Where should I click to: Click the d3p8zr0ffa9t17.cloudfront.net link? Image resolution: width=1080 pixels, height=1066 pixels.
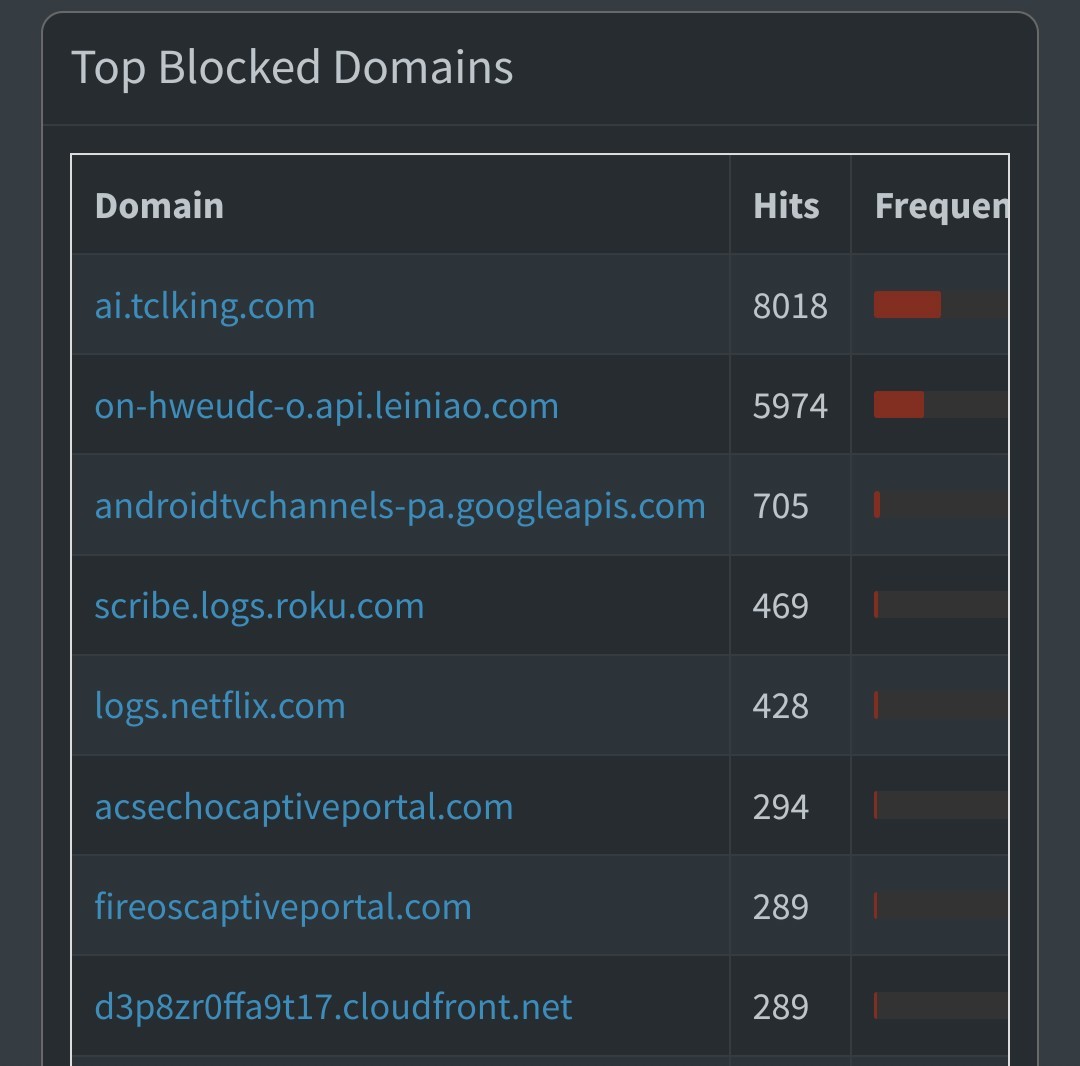click(x=333, y=1006)
